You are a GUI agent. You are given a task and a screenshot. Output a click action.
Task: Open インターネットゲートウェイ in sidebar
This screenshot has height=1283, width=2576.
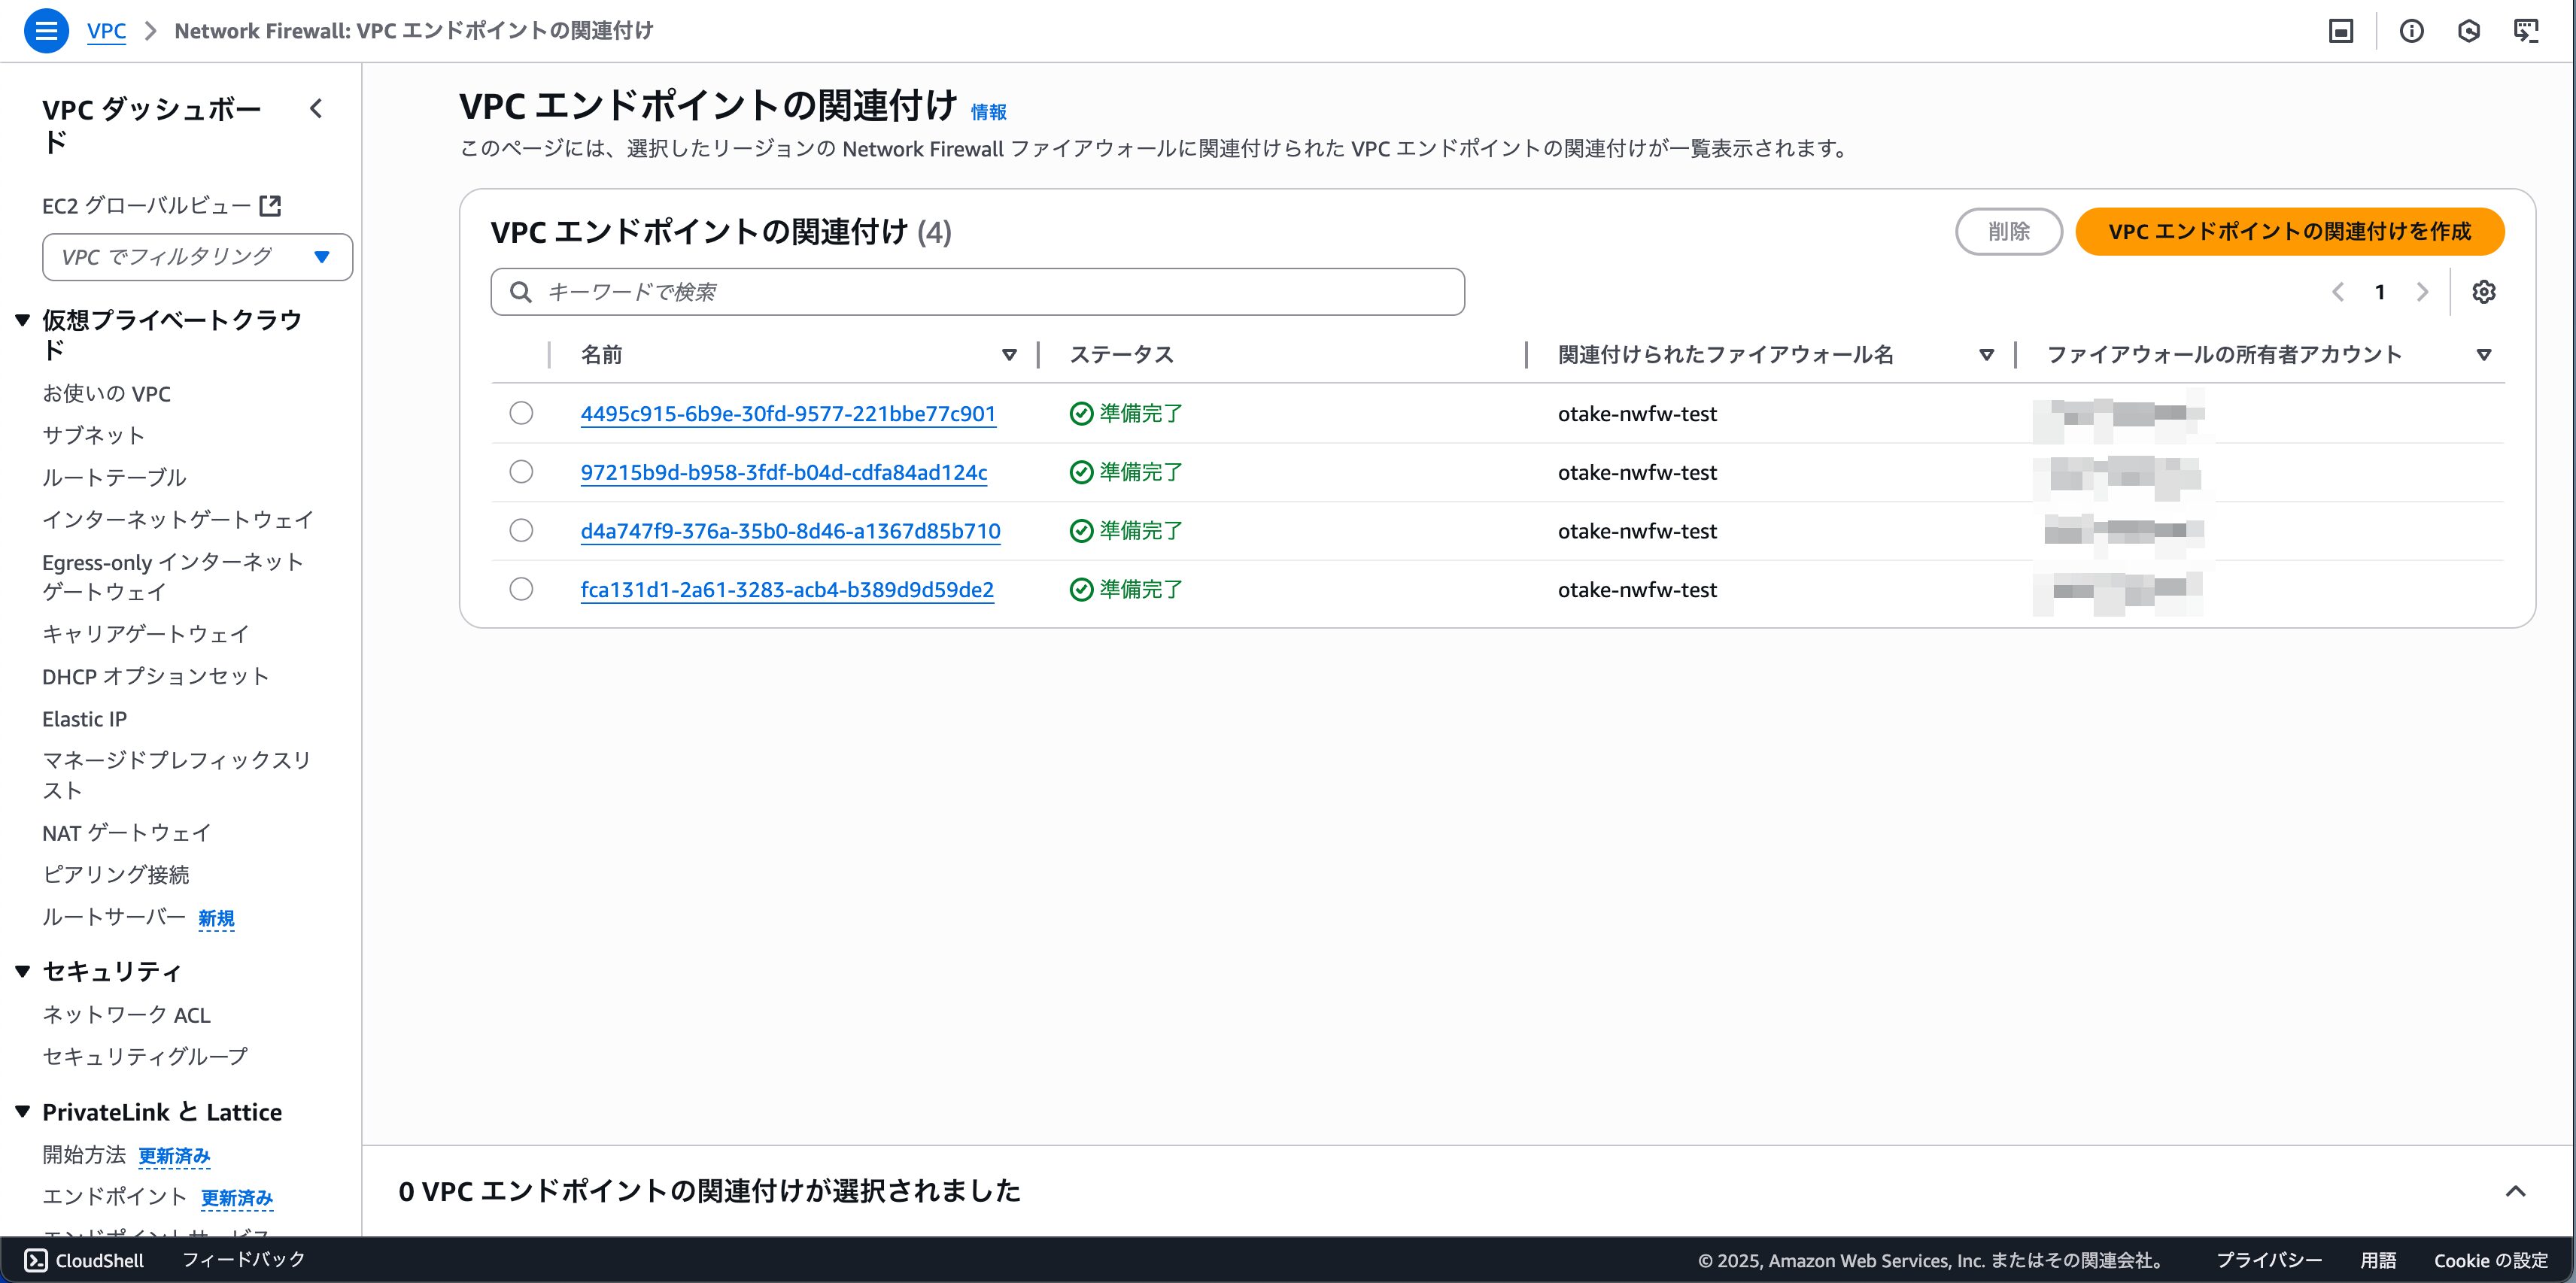(178, 520)
